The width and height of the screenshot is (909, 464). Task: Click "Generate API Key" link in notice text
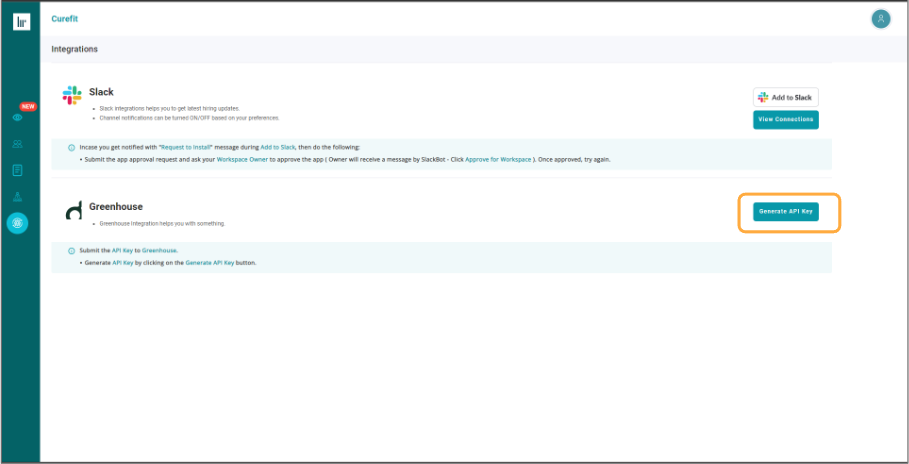pyautogui.click(x=210, y=263)
